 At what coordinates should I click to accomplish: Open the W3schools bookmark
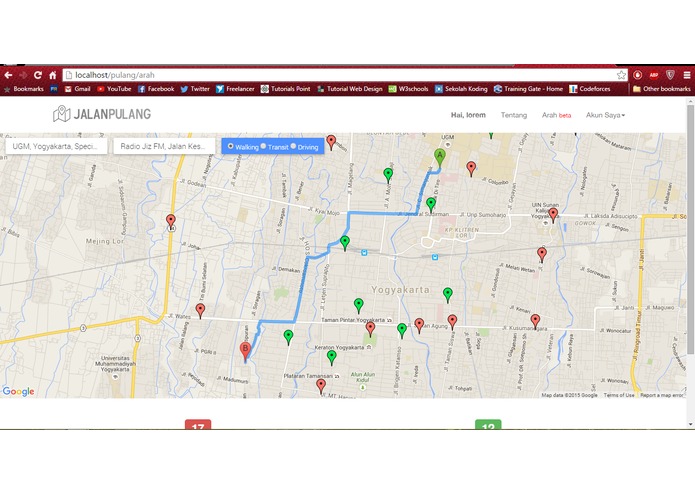tap(409, 89)
